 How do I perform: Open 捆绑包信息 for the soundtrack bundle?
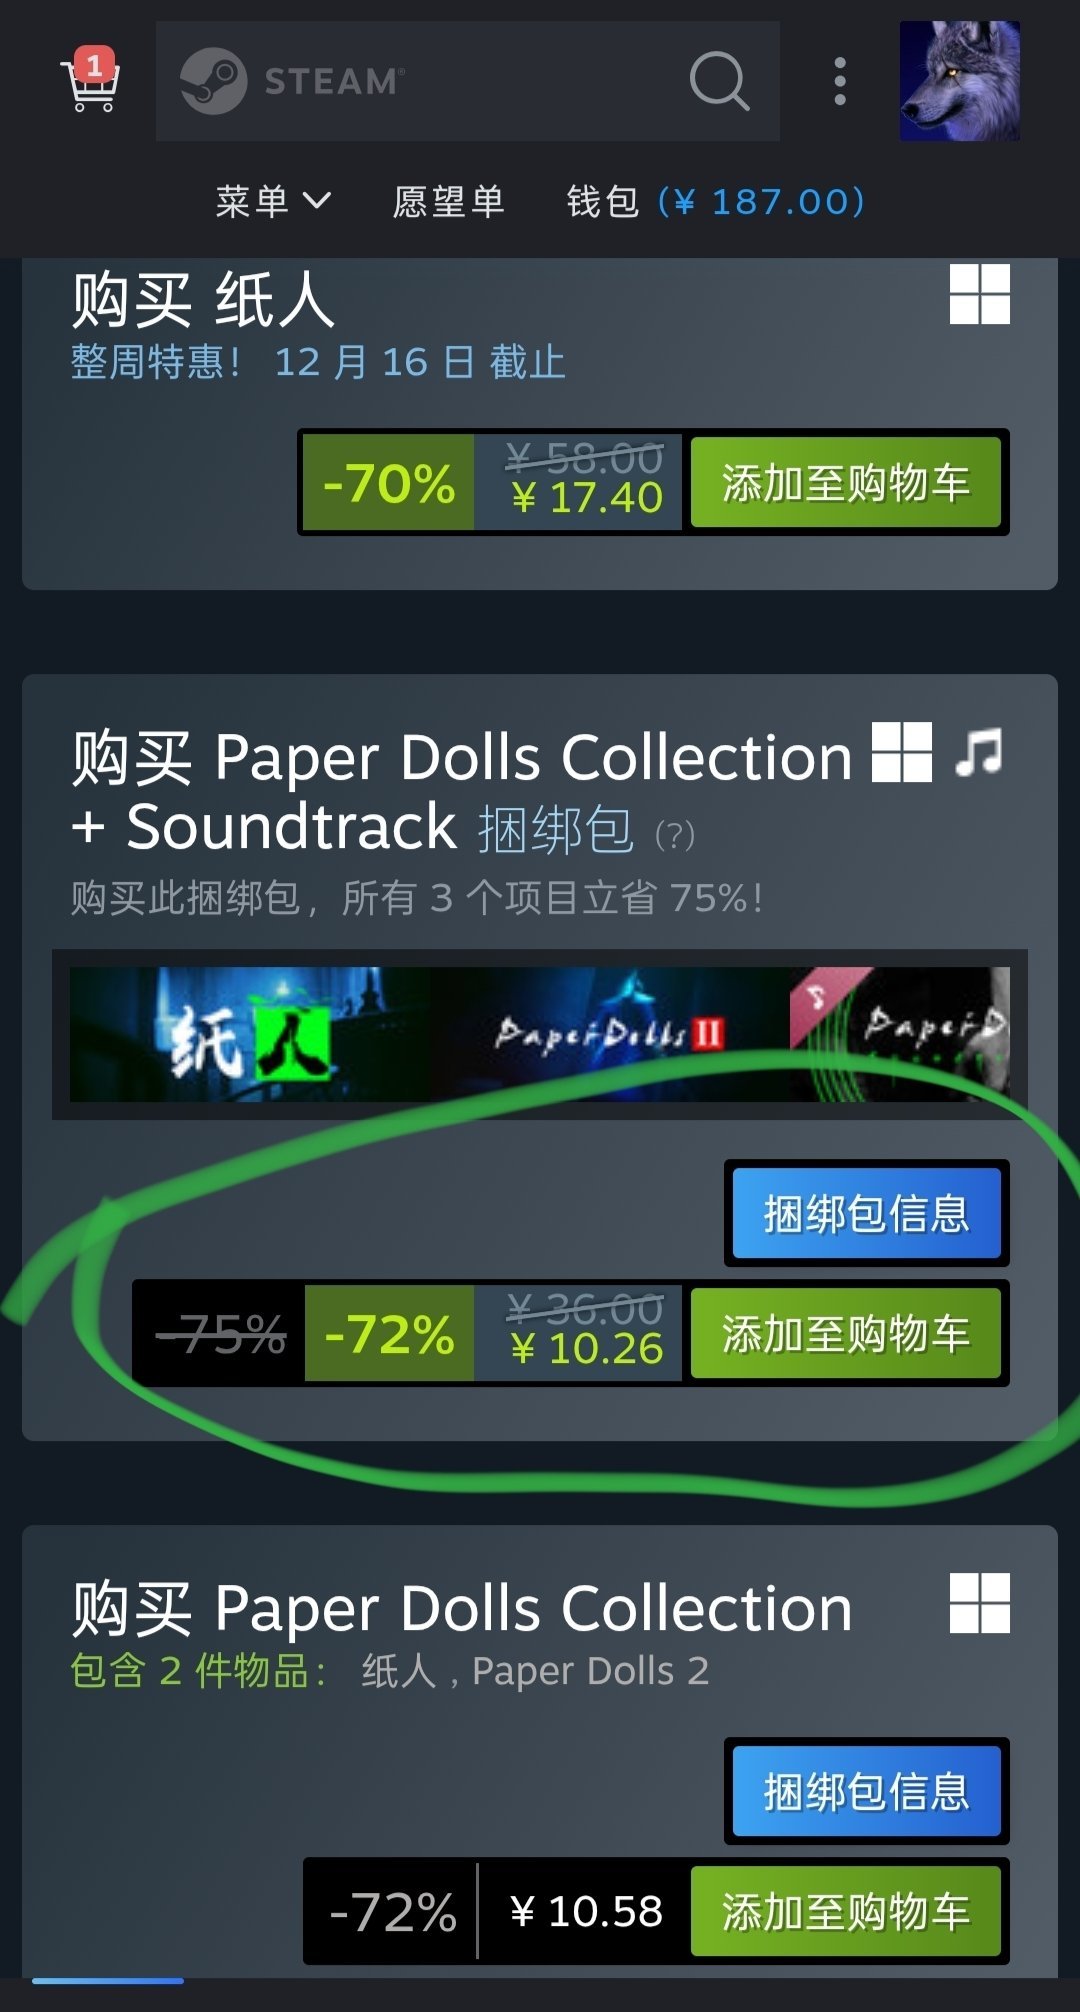click(866, 1213)
